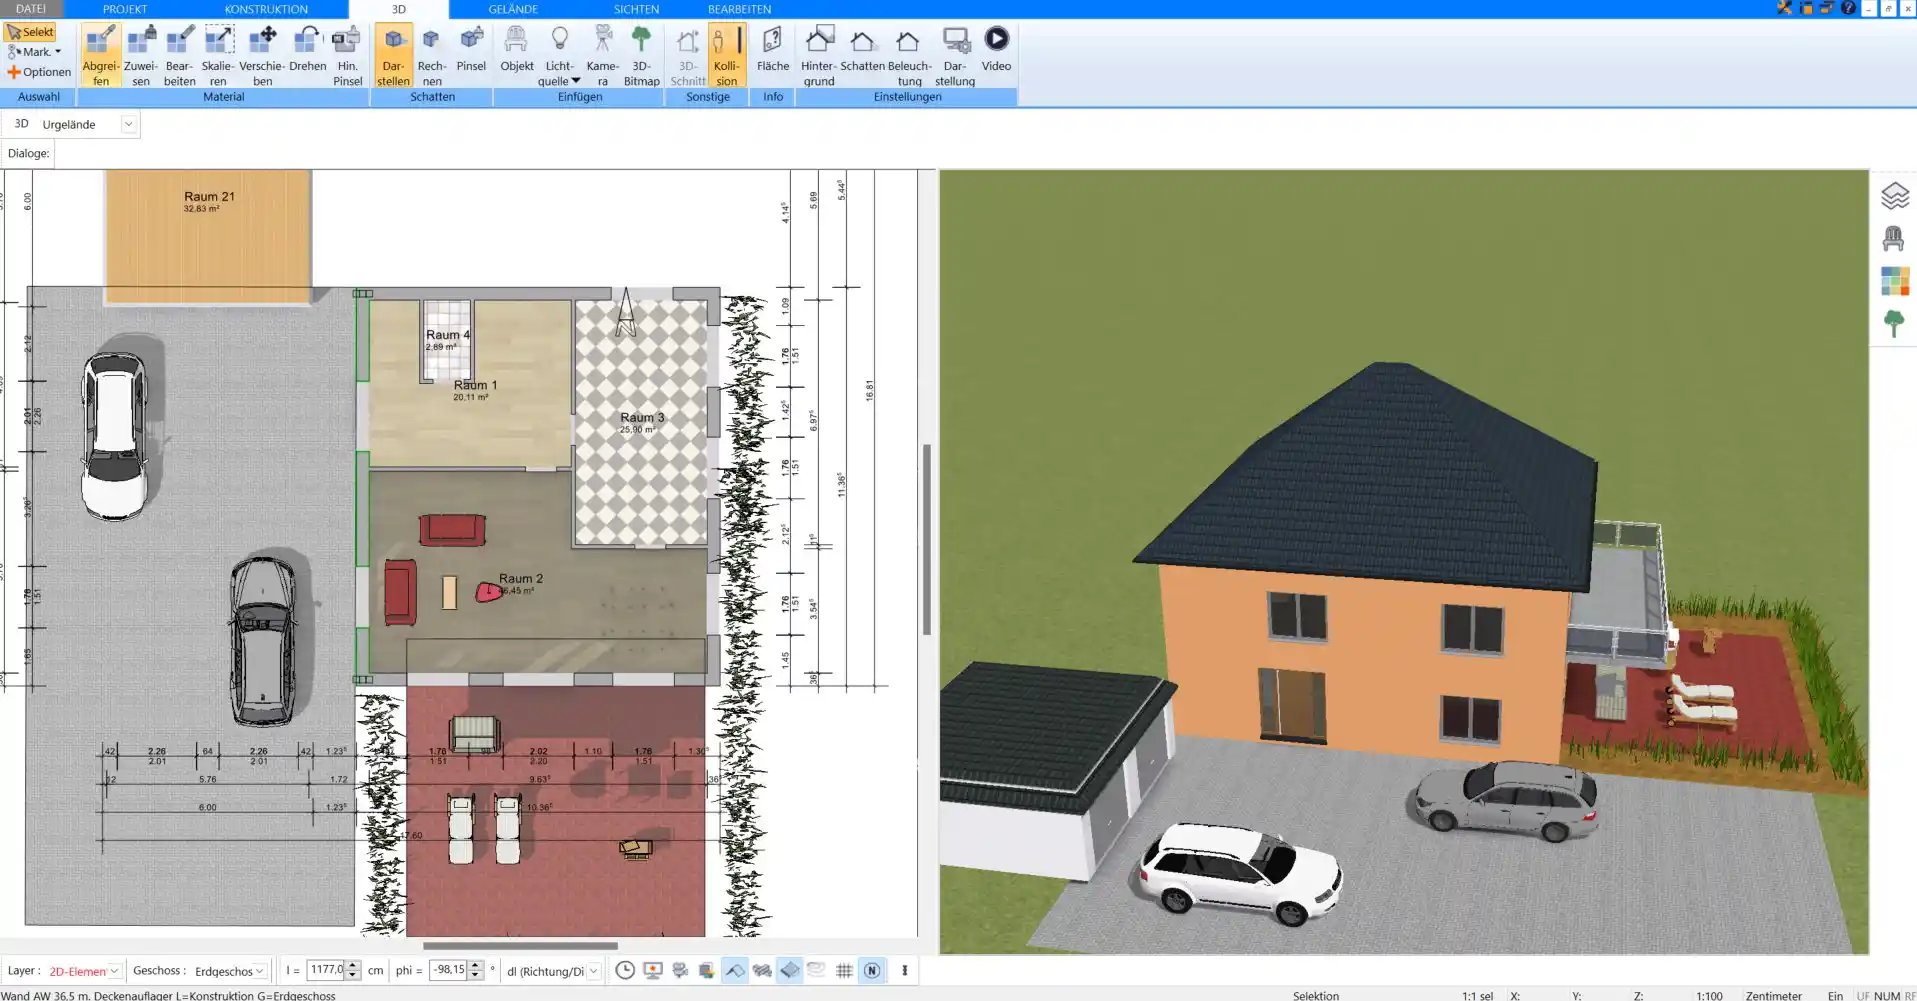The height and width of the screenshot is (1001, 1917).
Task: Click the 1:100 scale in status bar
Action: [x=1709, y=995]
